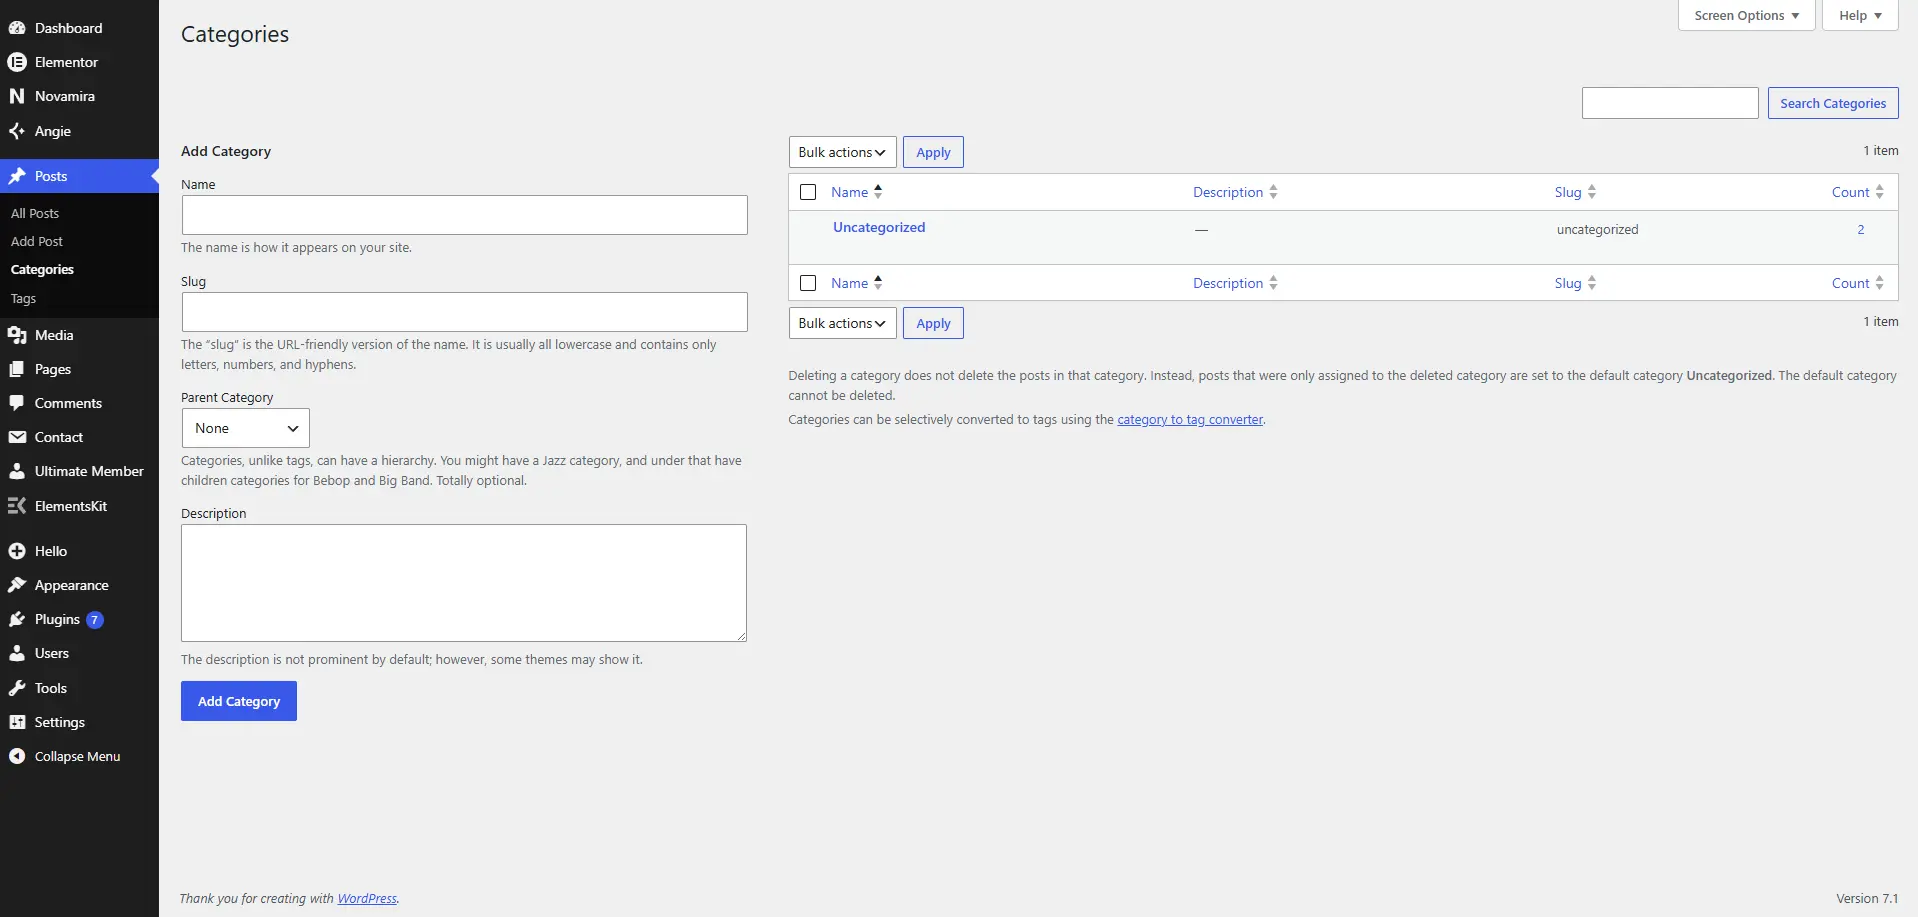Viewport: 1918px width, 917px height.
Task: Click top Apply button
Action: coord(933,152)
